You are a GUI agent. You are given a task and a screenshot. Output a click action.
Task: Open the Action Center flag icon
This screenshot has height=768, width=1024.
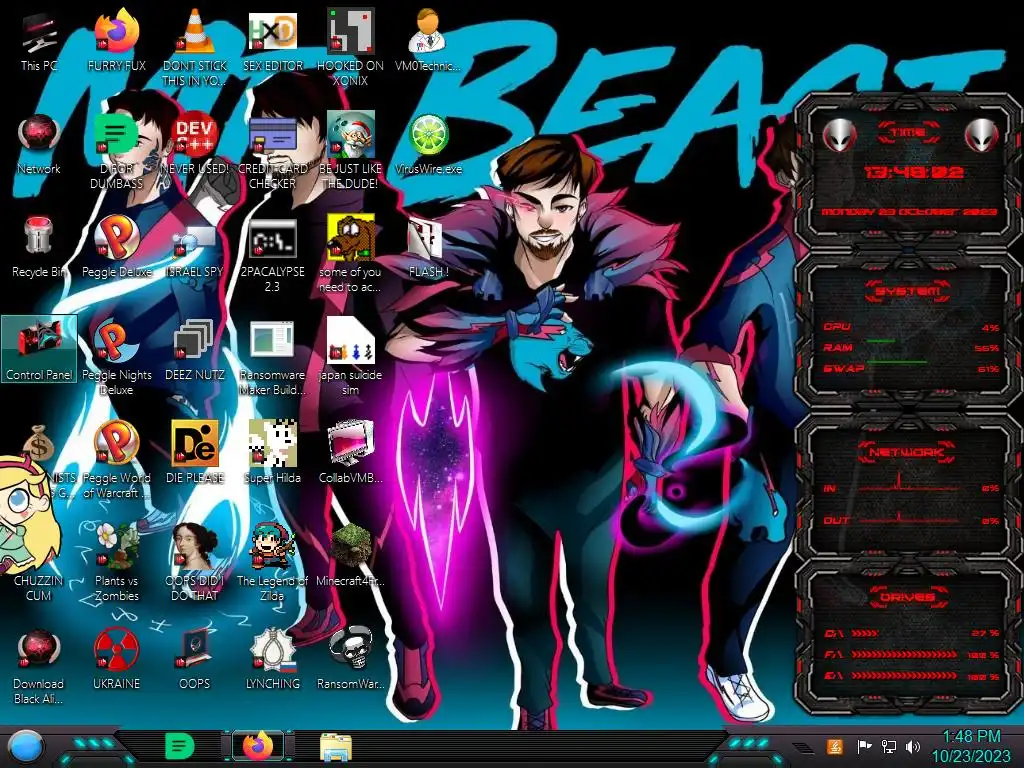click(x=864, y=746)
